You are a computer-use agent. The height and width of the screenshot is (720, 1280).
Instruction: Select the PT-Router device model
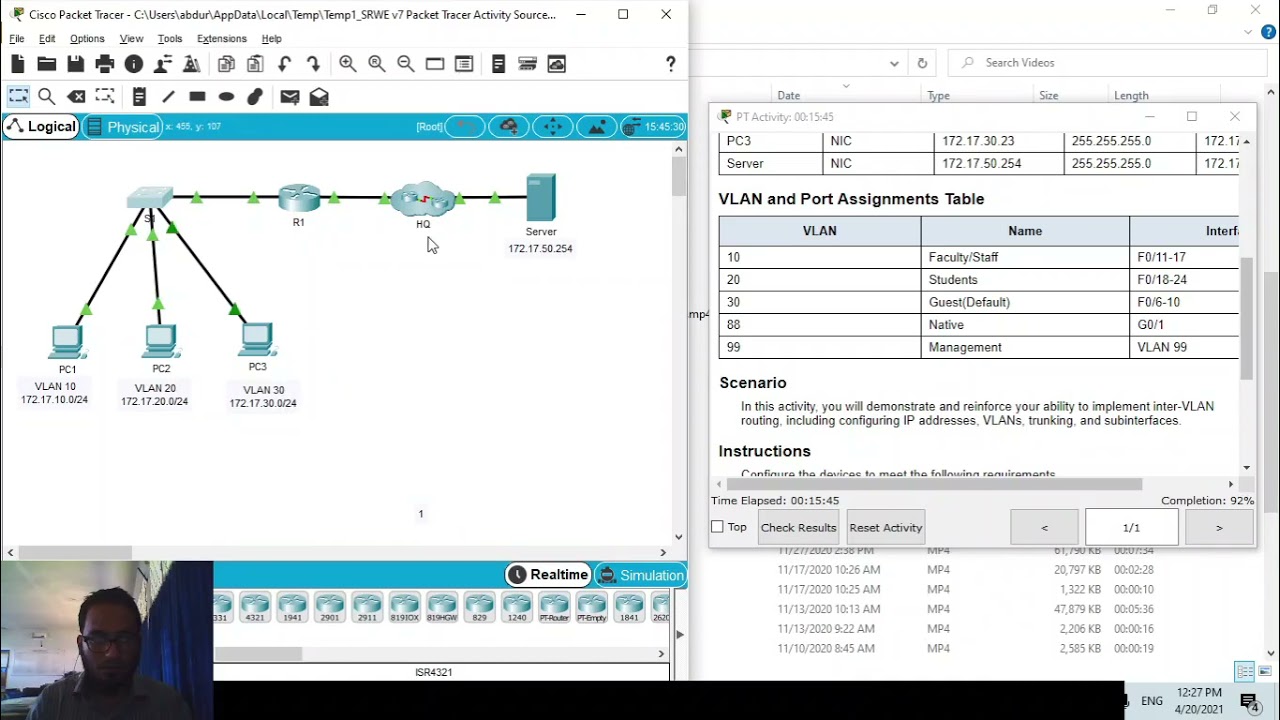point(554,607)
